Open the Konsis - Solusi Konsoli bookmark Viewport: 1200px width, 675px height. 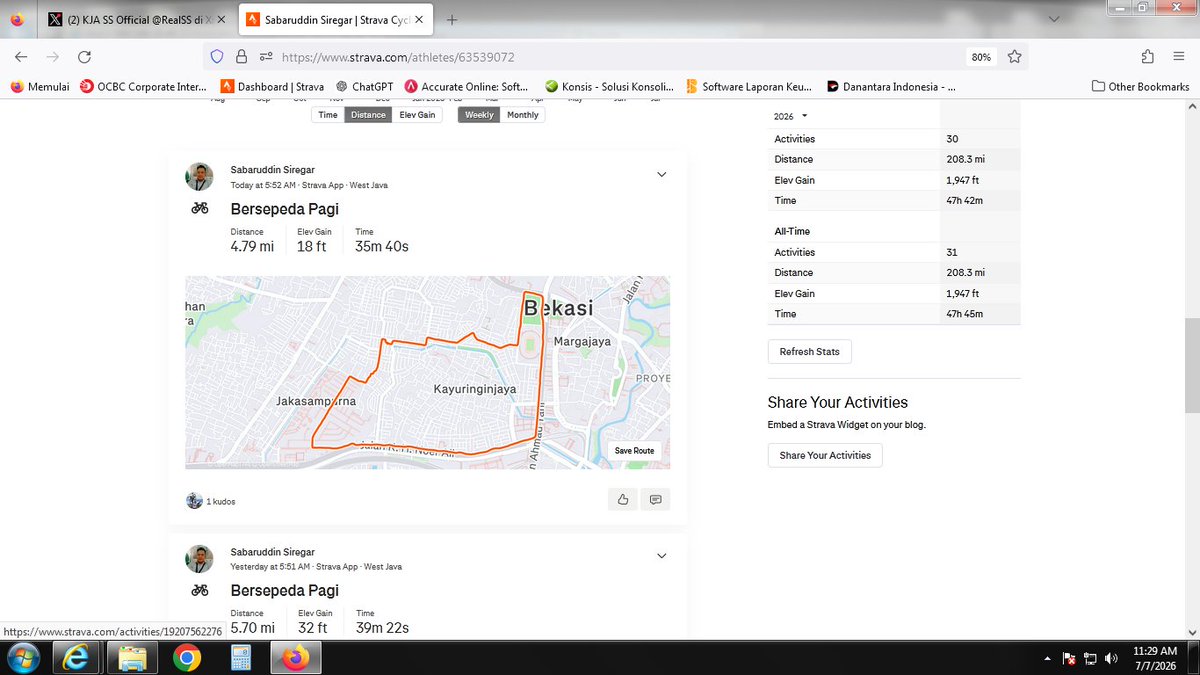point(609,86)
